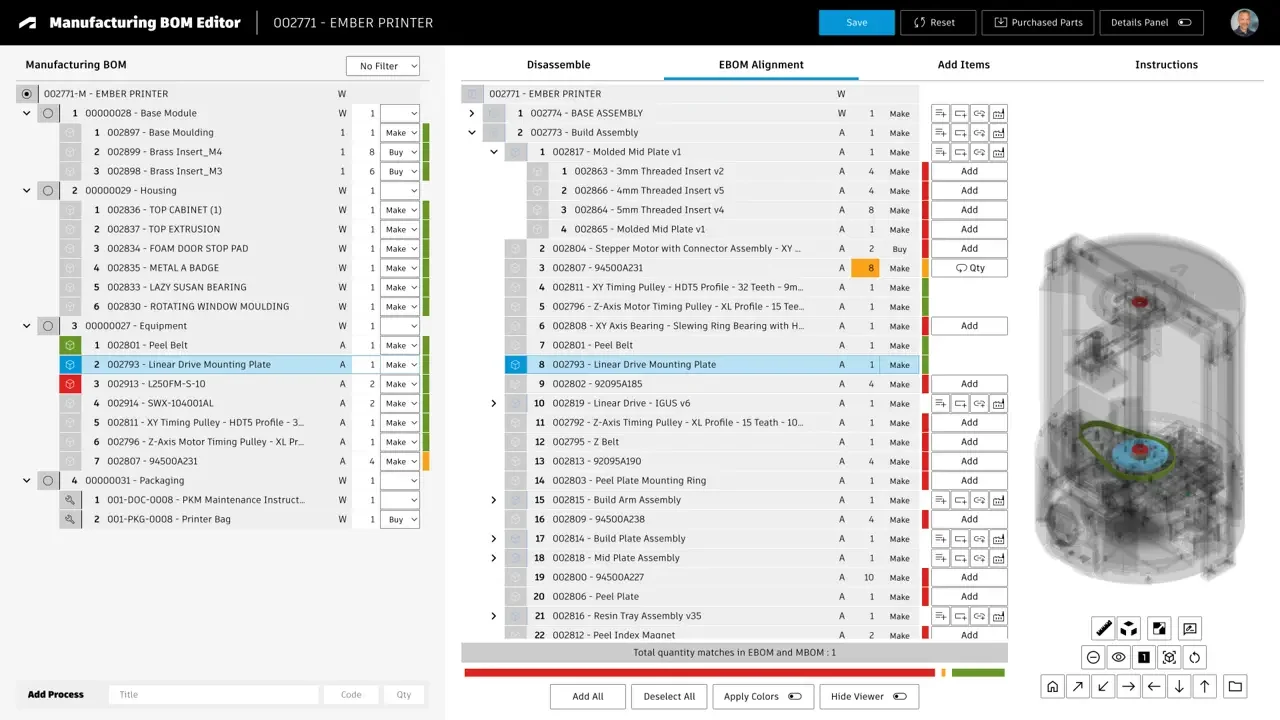Collapse the 00000029 - Housing node

27,191
